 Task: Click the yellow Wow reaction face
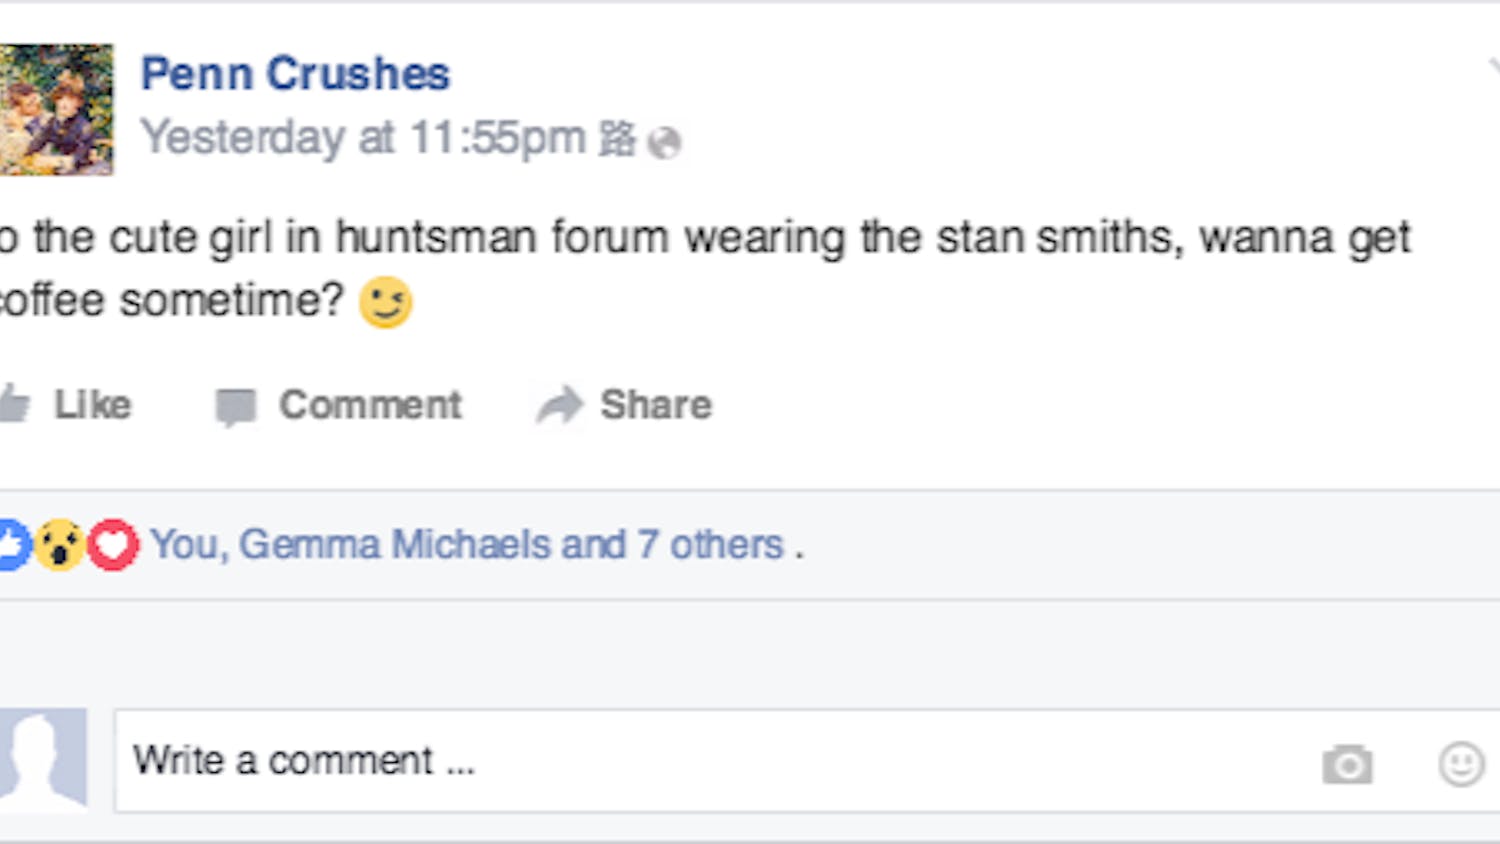click(60, 545)
